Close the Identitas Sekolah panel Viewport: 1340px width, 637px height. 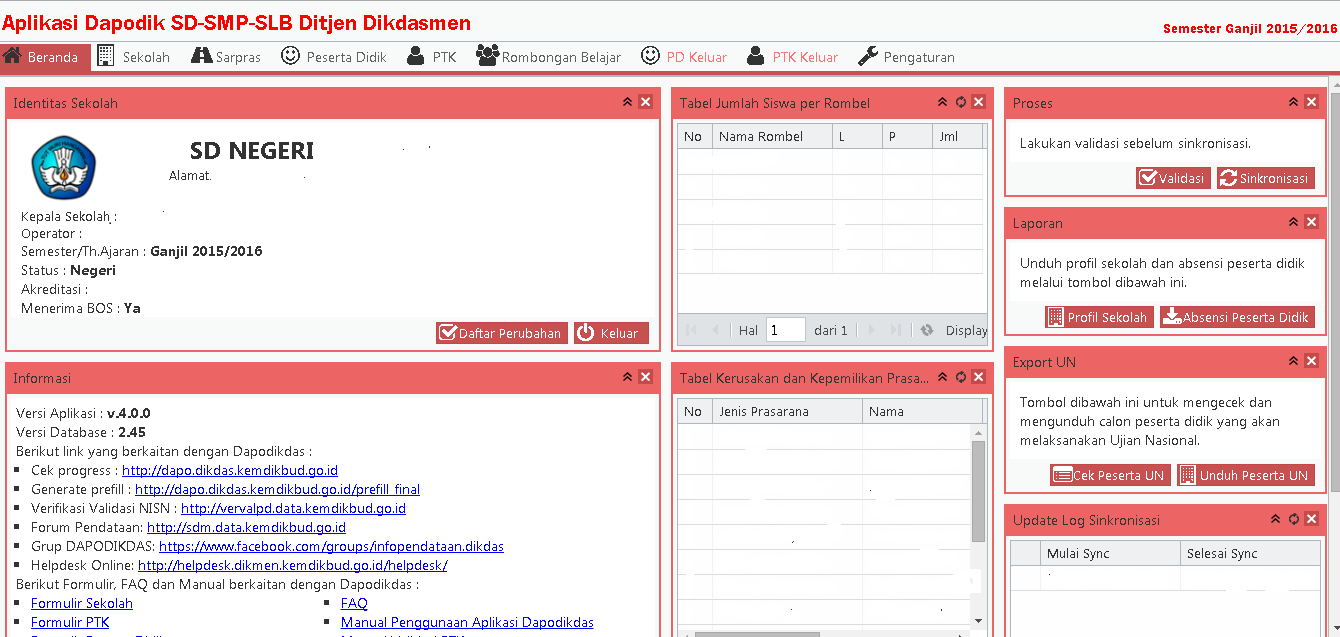pos(645,102)
